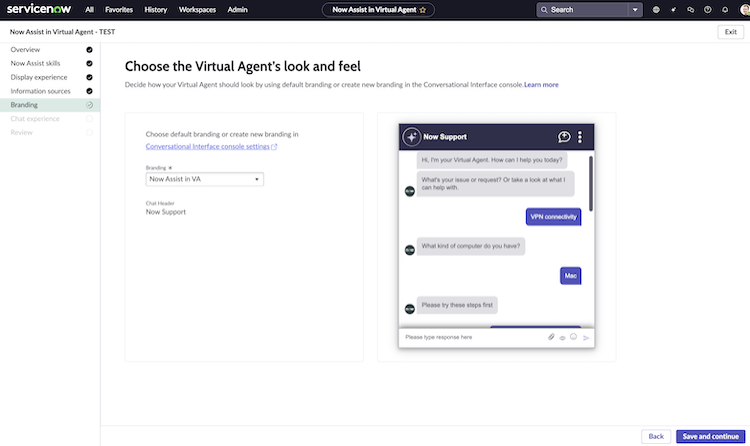
Task: Click the 'Please try these steps first' message
Action: 457,305
